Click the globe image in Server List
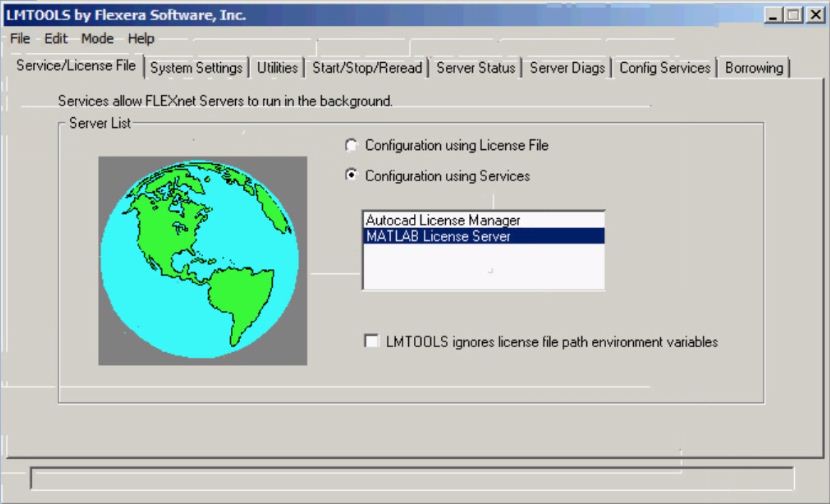 coord(202,260)
